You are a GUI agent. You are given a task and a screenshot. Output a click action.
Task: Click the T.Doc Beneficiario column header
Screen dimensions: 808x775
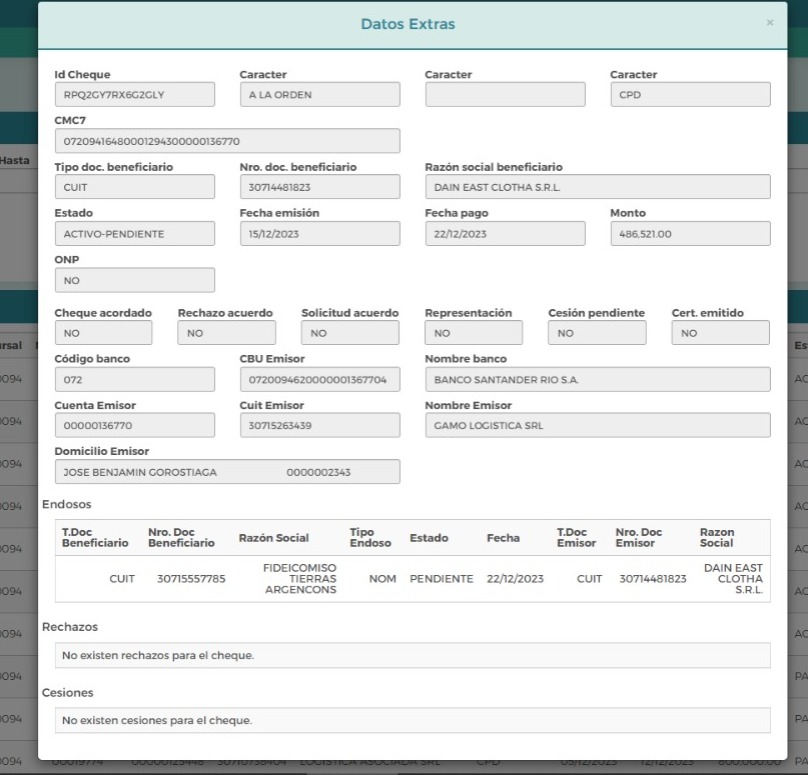(95, 537)
